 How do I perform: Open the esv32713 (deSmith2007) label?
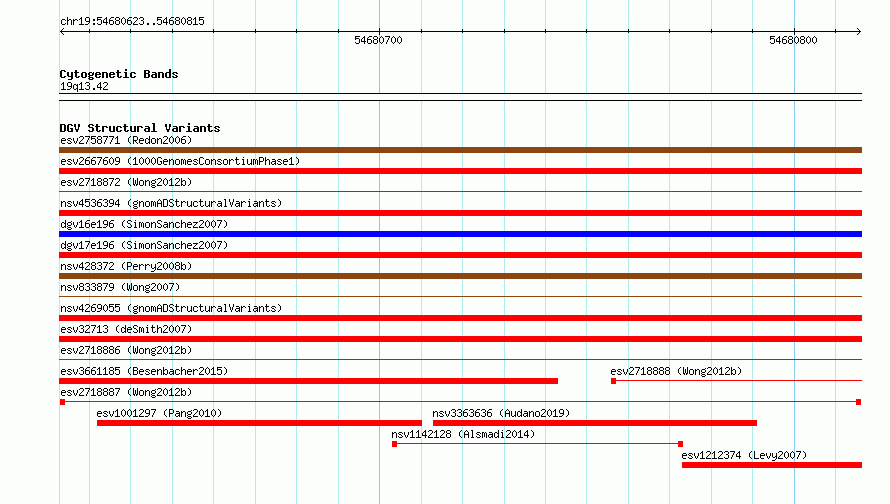point(126,329)
